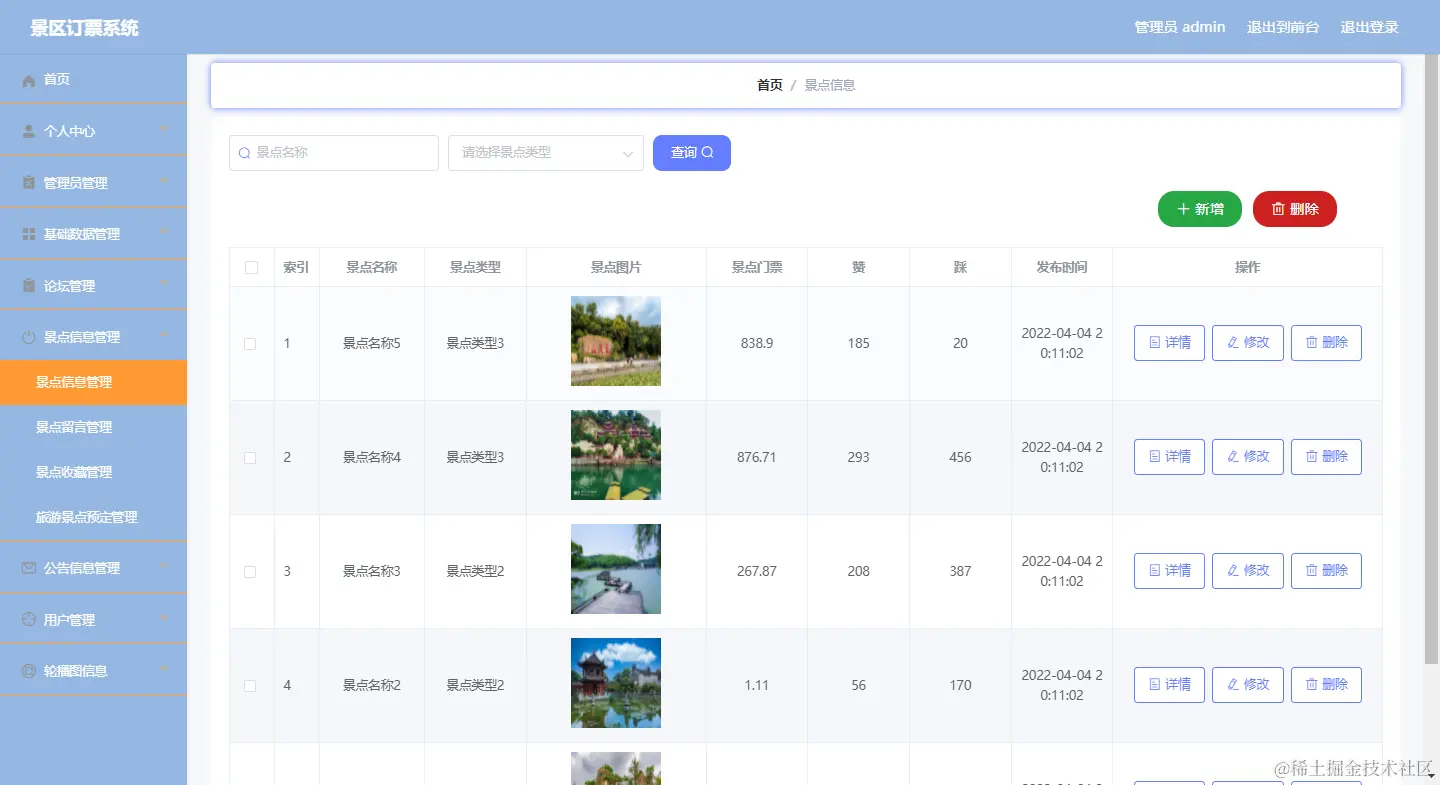Click 详情 for 景点名称4

pyautogui.click(x=1168, y=456)
